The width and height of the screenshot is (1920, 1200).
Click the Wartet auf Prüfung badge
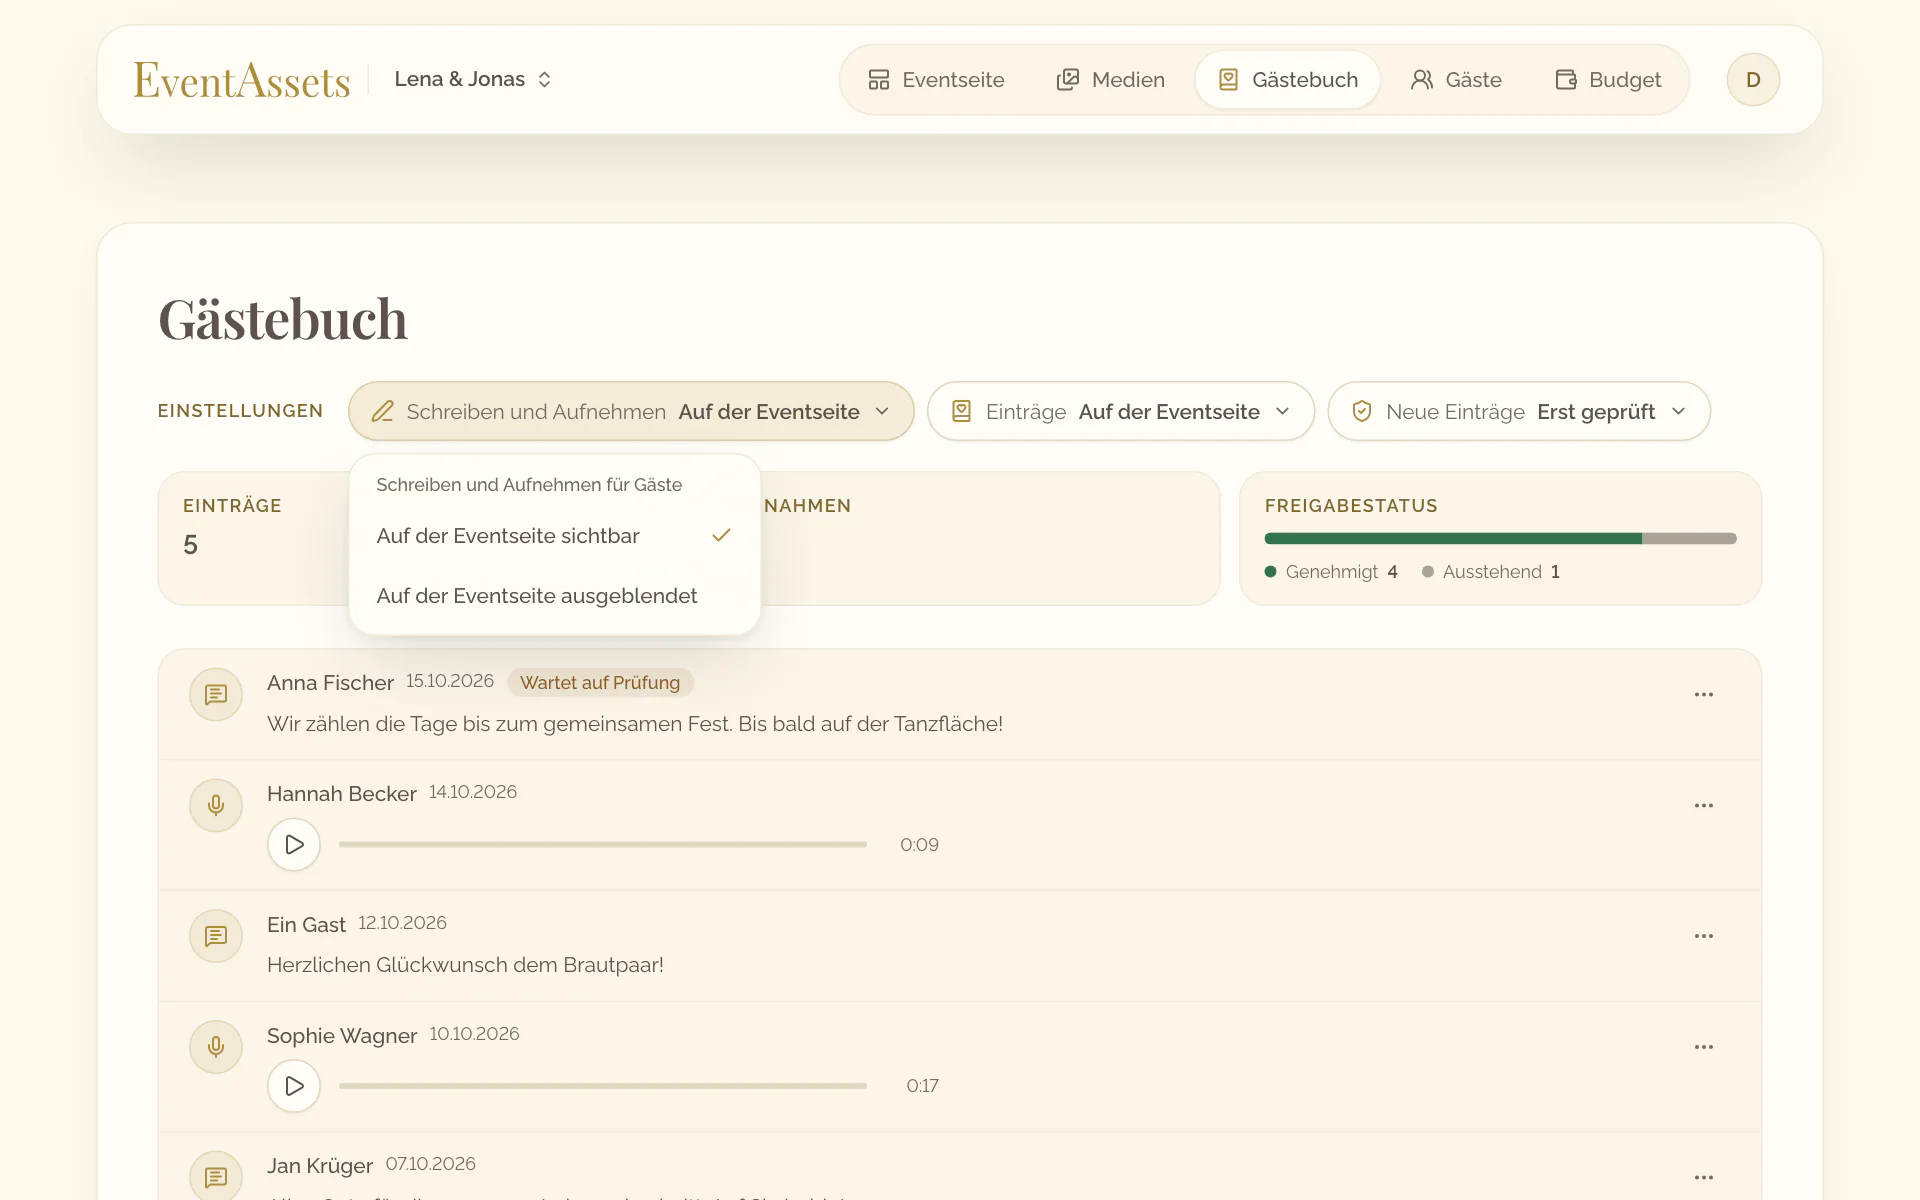600,683
